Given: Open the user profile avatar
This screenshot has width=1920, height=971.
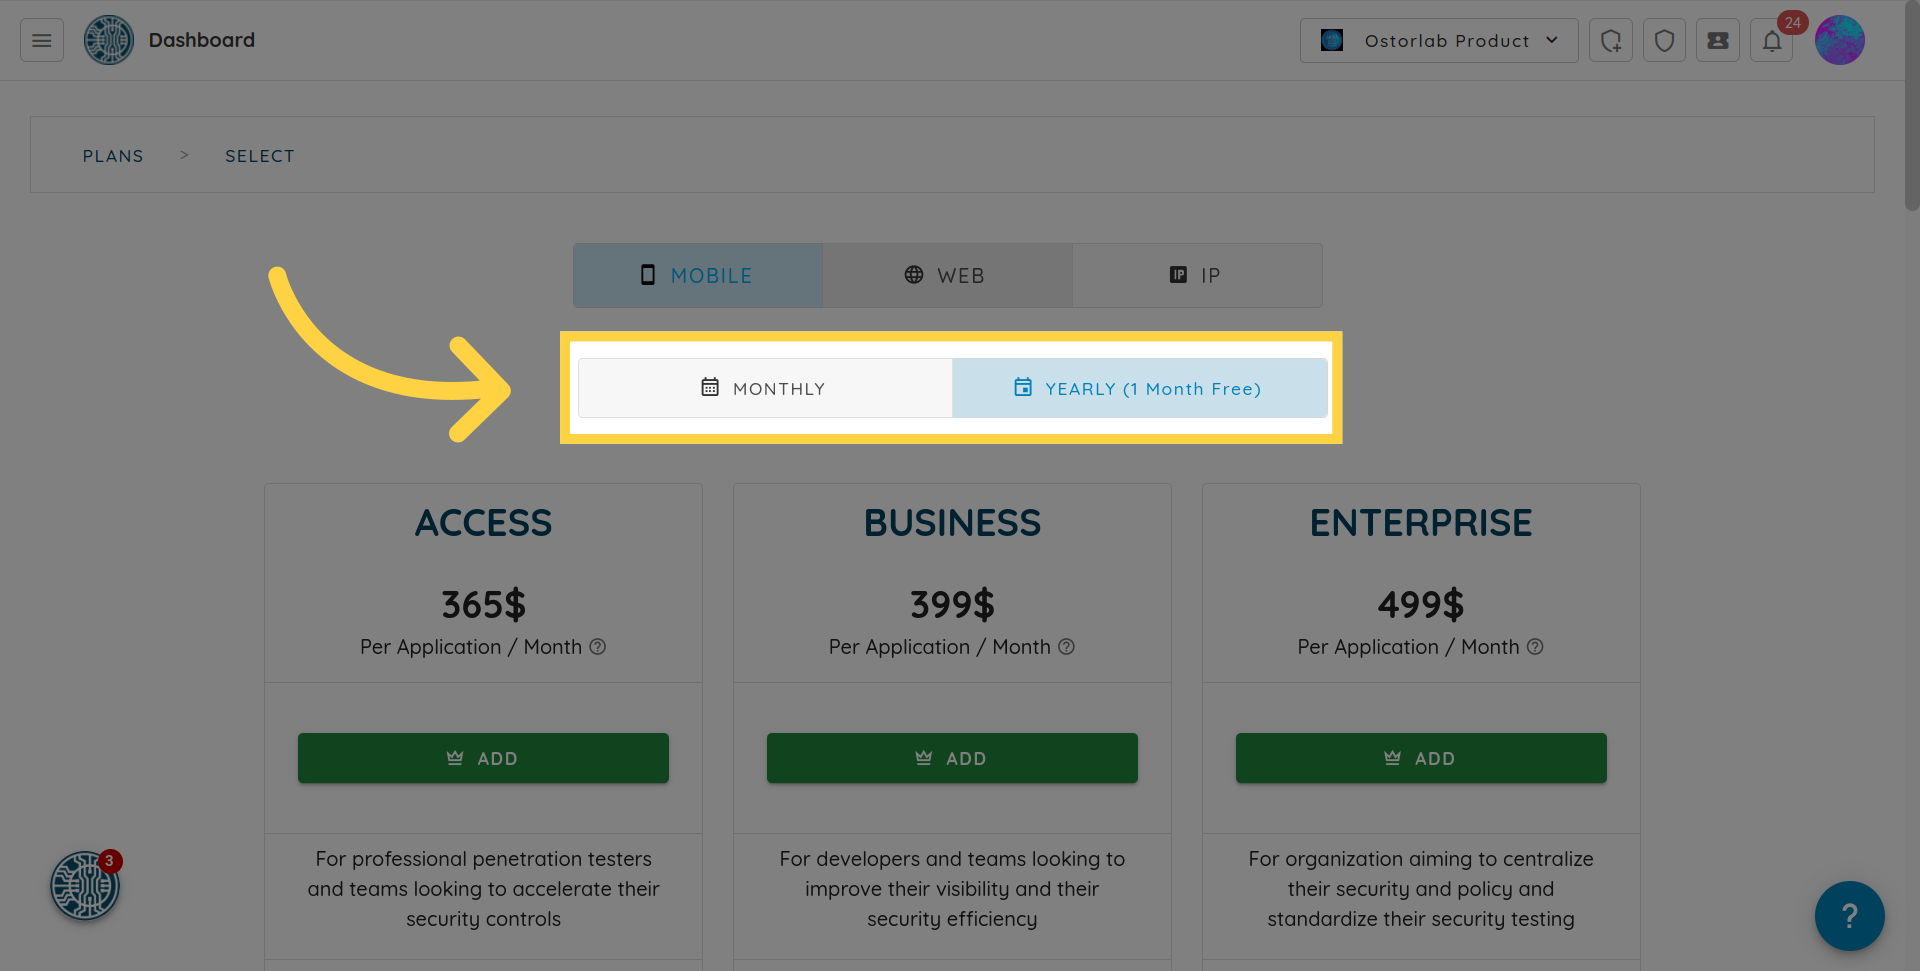Looking at the screenshot, I should [x=1839, y=41].
